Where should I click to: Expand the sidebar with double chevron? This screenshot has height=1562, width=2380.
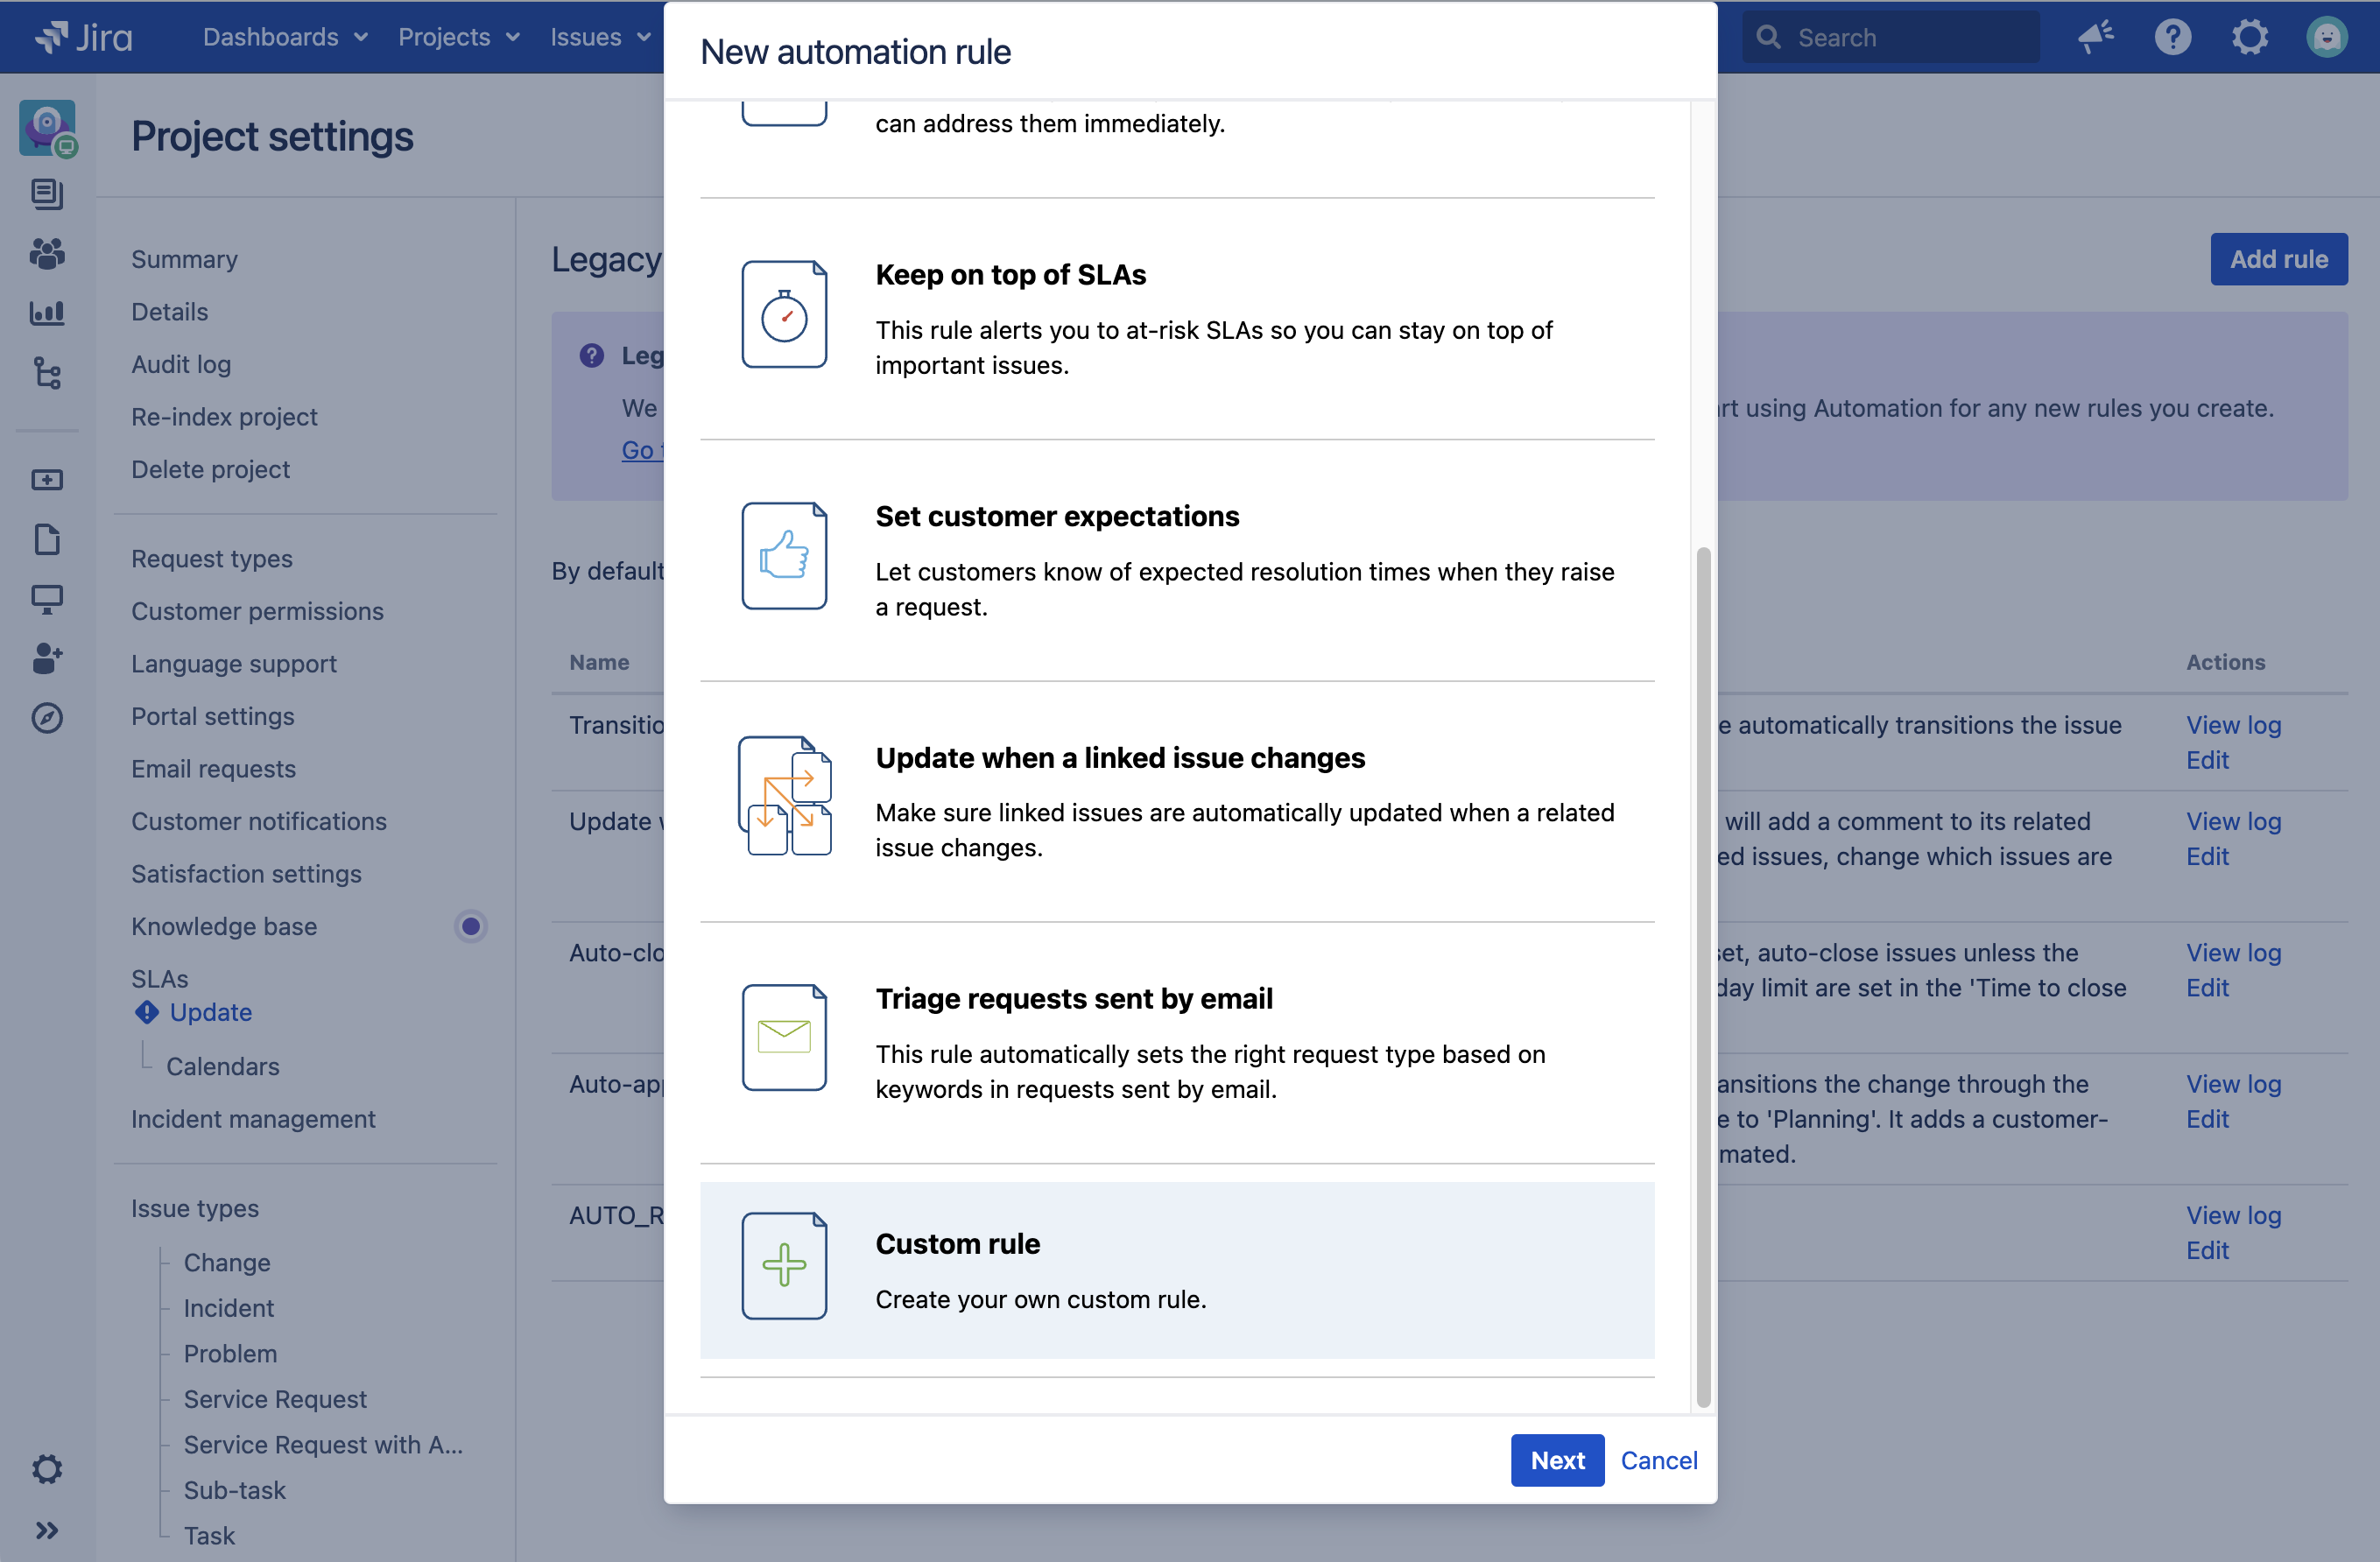(x=47, y=1530)
